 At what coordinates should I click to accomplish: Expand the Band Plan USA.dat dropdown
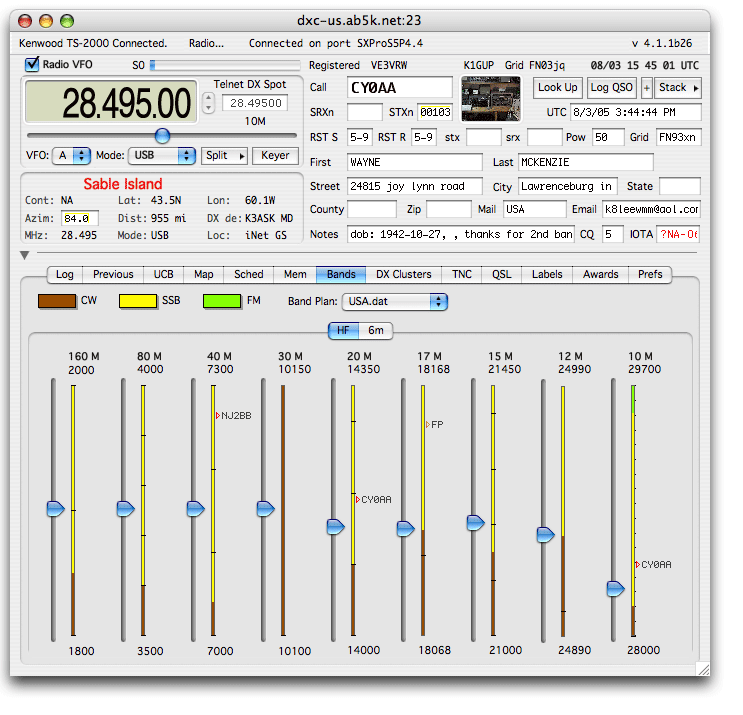pyautogui.click(x=394, y=301)
